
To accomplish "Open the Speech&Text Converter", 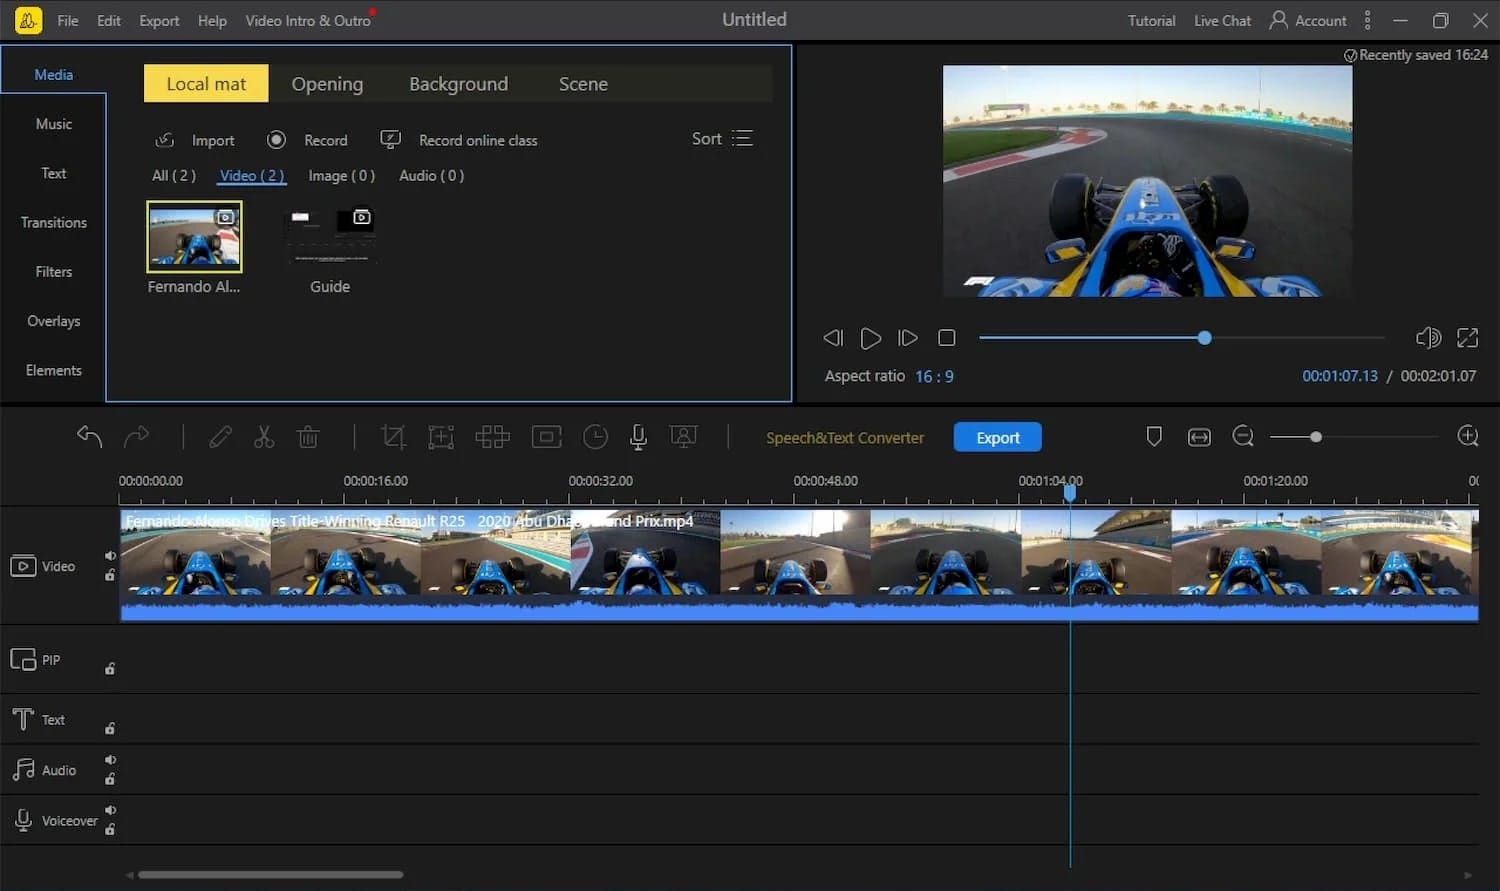I will pyautogui.click(x=845, y=437).
